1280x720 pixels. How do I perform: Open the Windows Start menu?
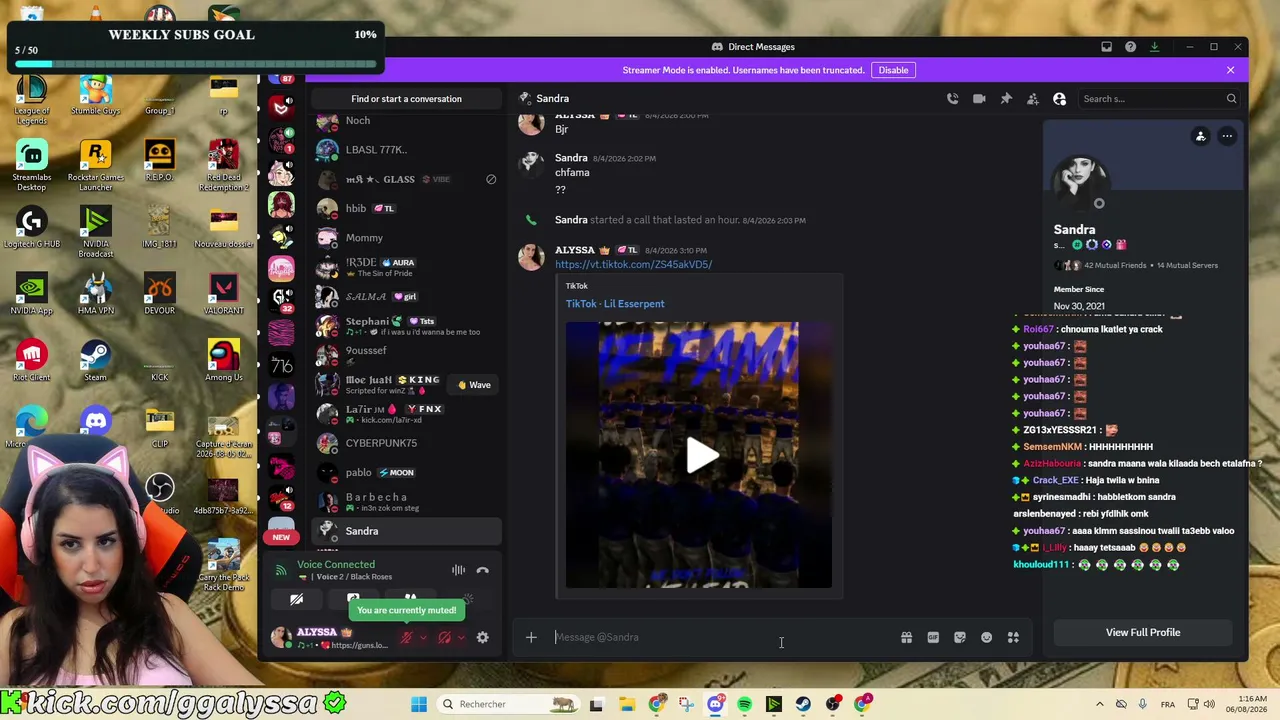click(x=419, y=704)
